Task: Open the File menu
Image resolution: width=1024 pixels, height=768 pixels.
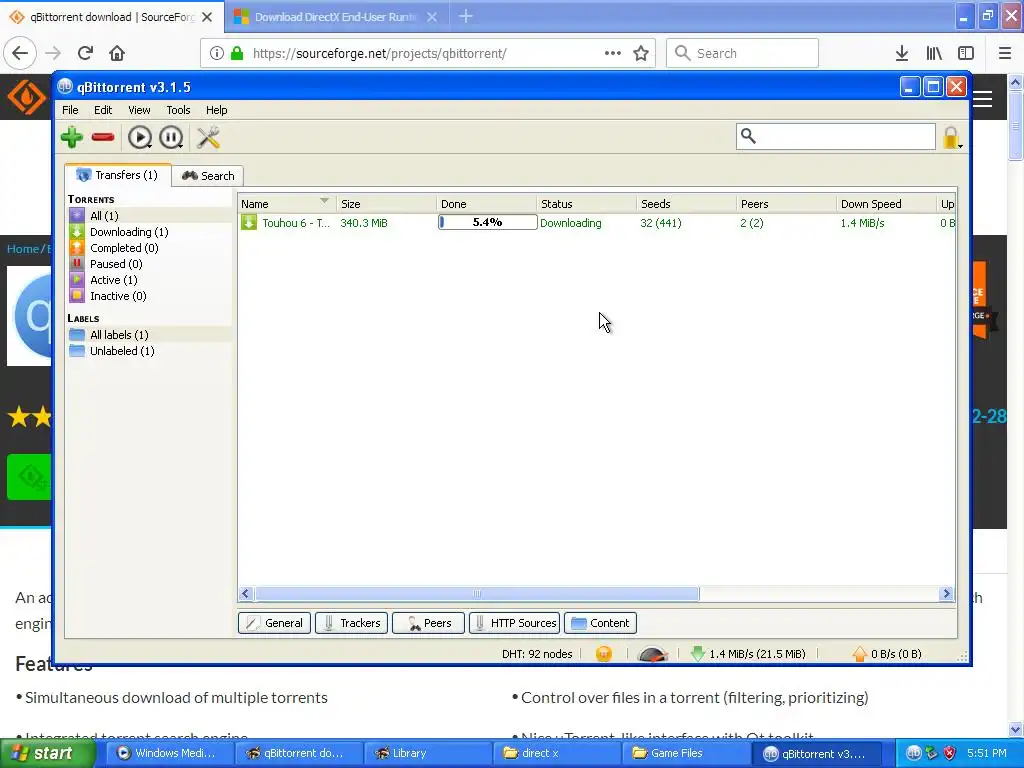Action: (x=70, y=110)
